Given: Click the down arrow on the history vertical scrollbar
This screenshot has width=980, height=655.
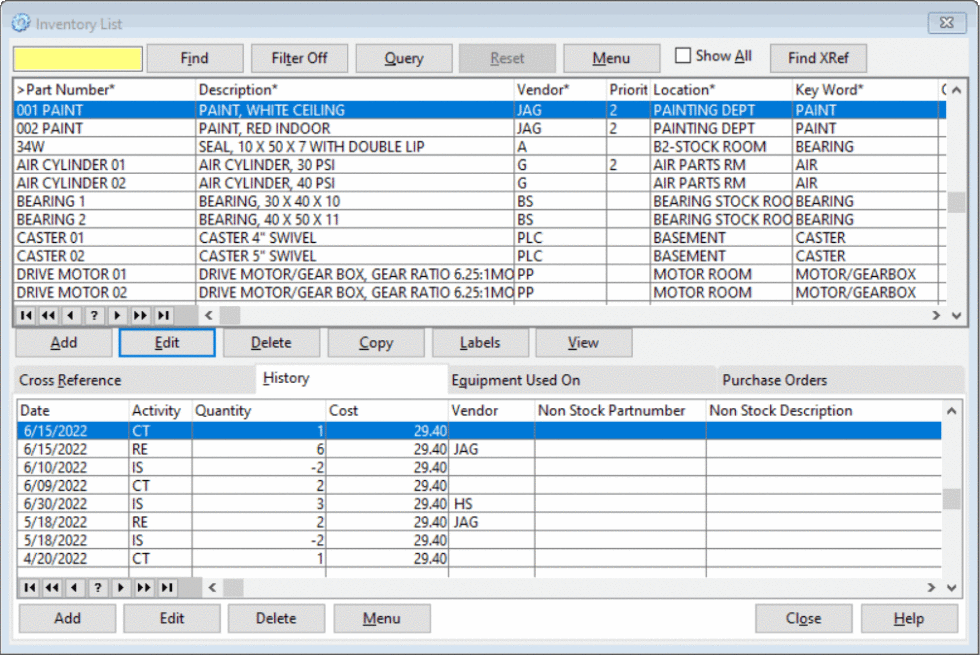Looking at the screenshot, I should (952, 588).
